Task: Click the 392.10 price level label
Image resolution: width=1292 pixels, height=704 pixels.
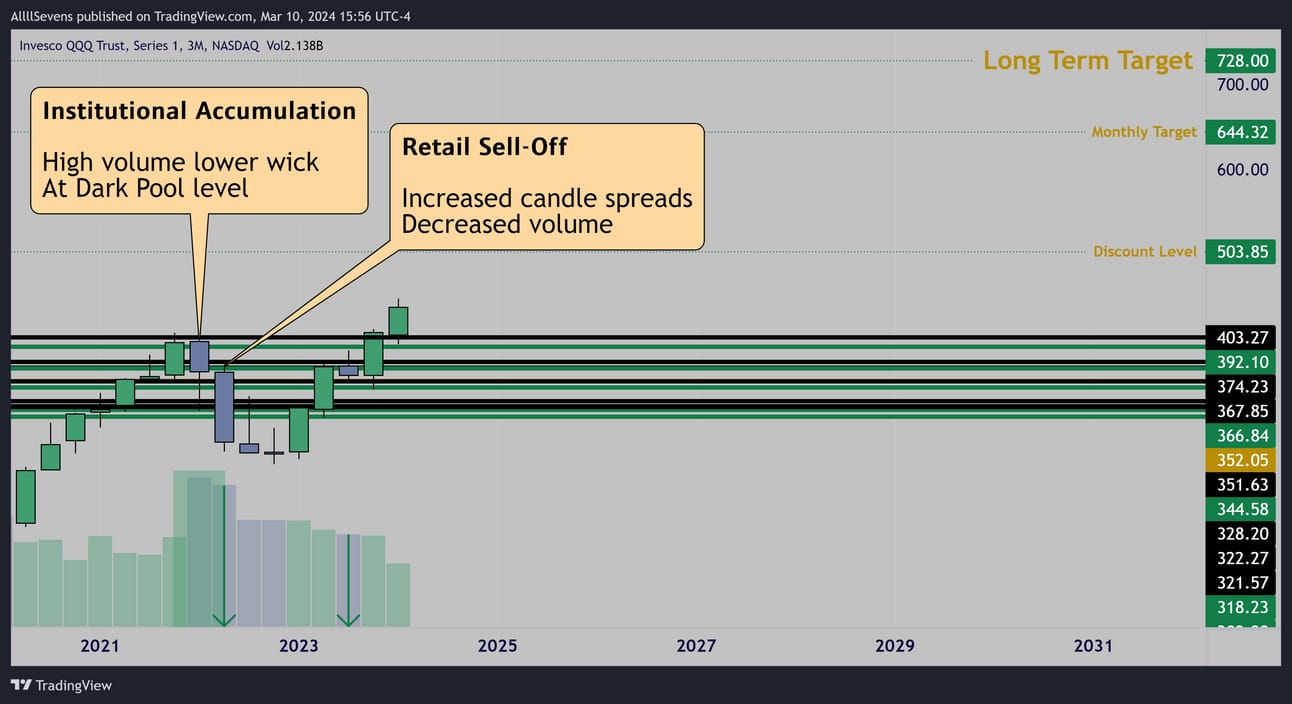Action: coord(1242,362)
